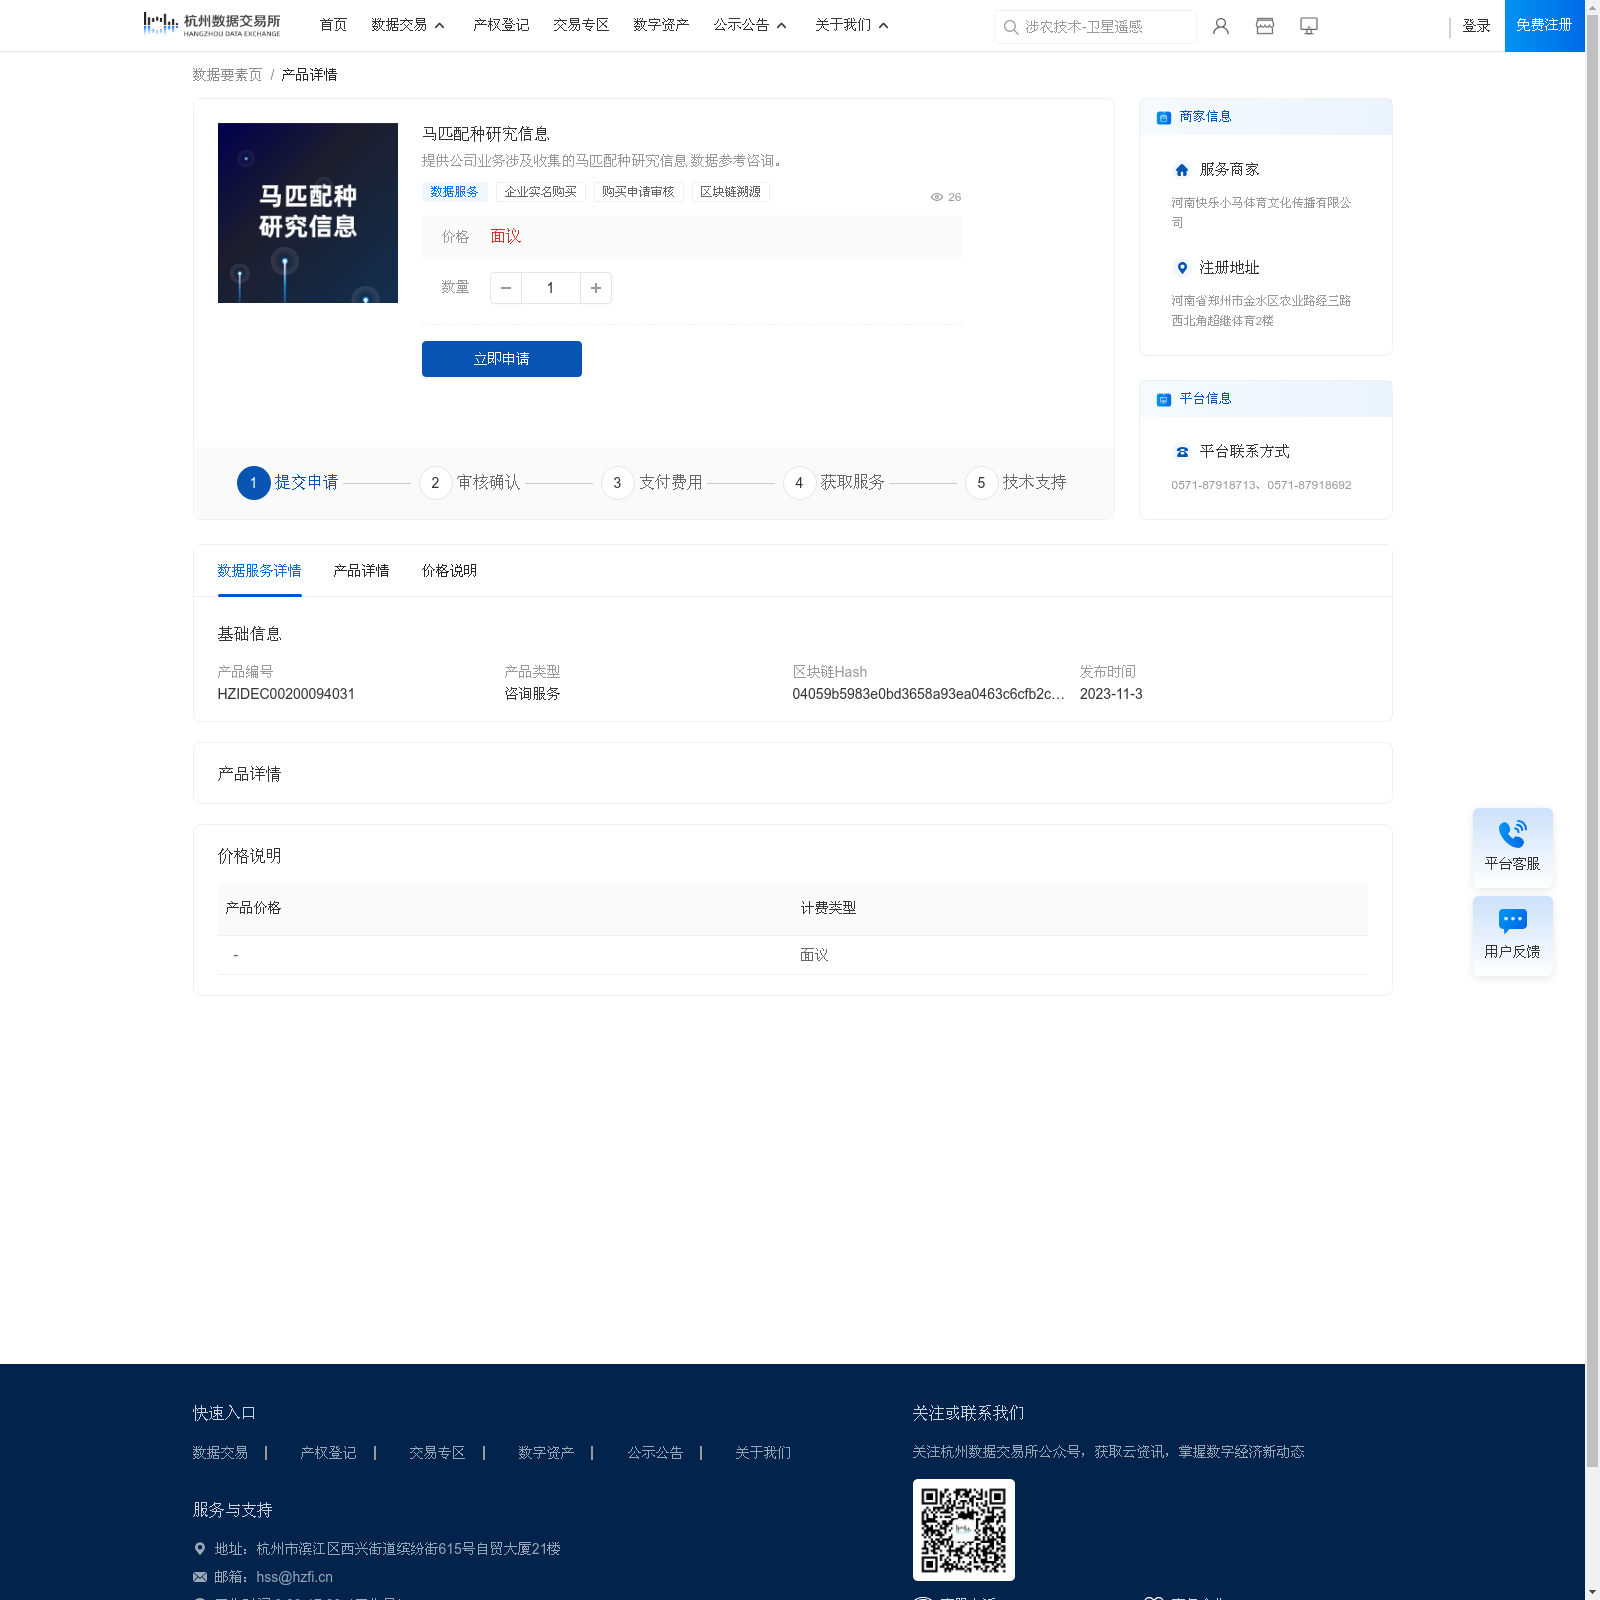Click the 购买申请审核 tag

click(638, 192)
